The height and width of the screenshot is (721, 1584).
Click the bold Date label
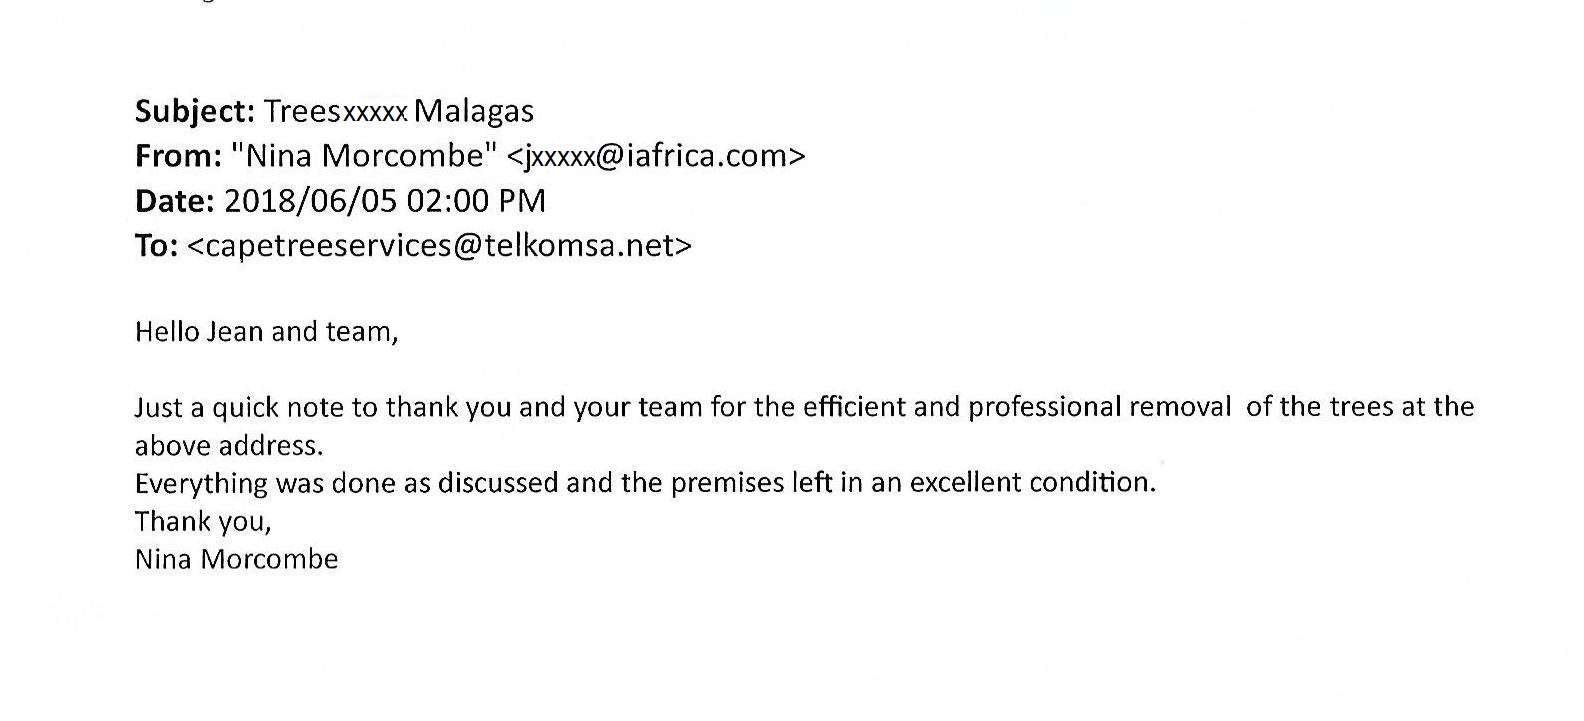pos(174,201)
